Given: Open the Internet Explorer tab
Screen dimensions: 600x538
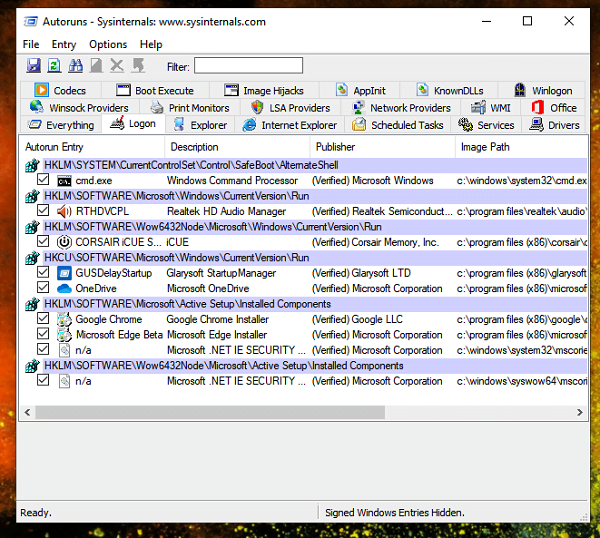Looking at the screenshot, I should coord(290,125).
